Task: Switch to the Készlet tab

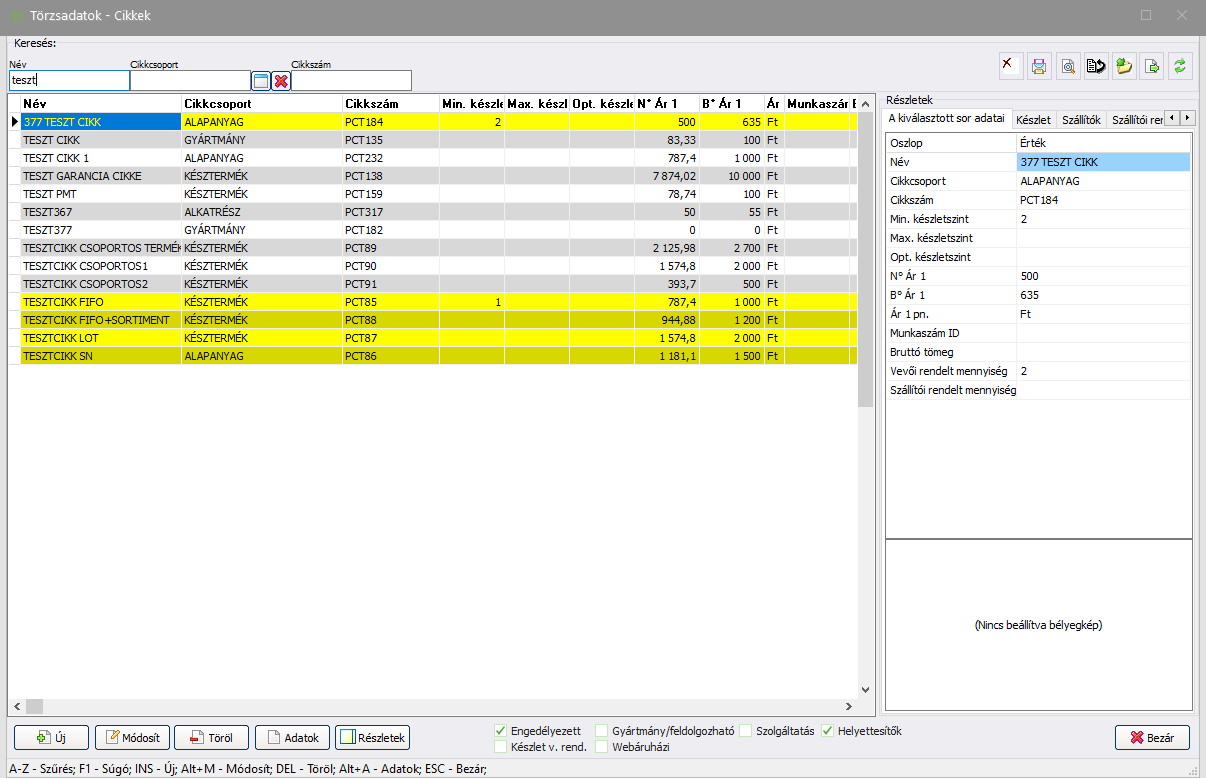Action: (x=1033, y=119)
